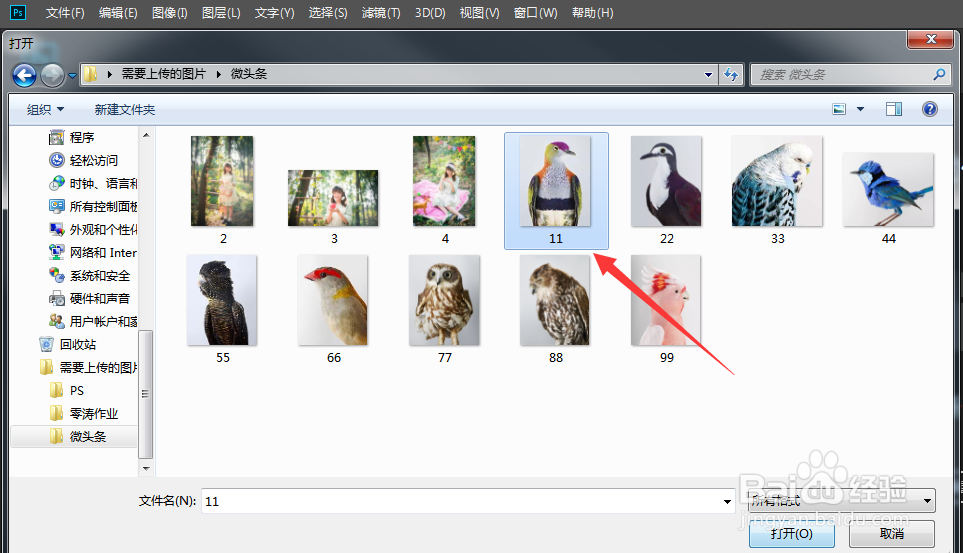The image size is (963, 553).
Task: Open the 滤镜(T) menu
Action: point(381,12)
